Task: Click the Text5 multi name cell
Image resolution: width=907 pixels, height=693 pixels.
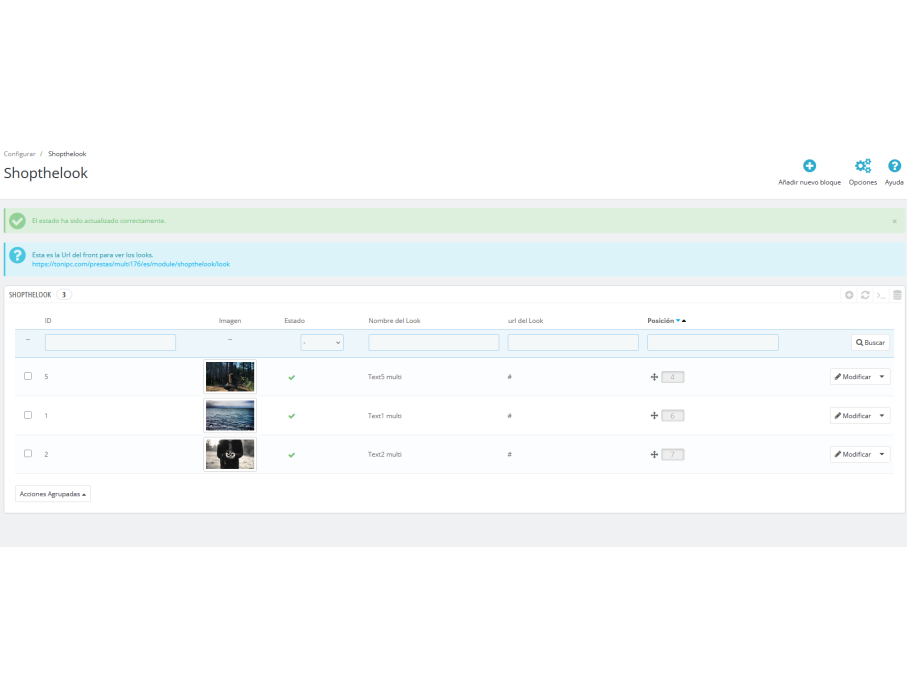Action: coord(385,377)
